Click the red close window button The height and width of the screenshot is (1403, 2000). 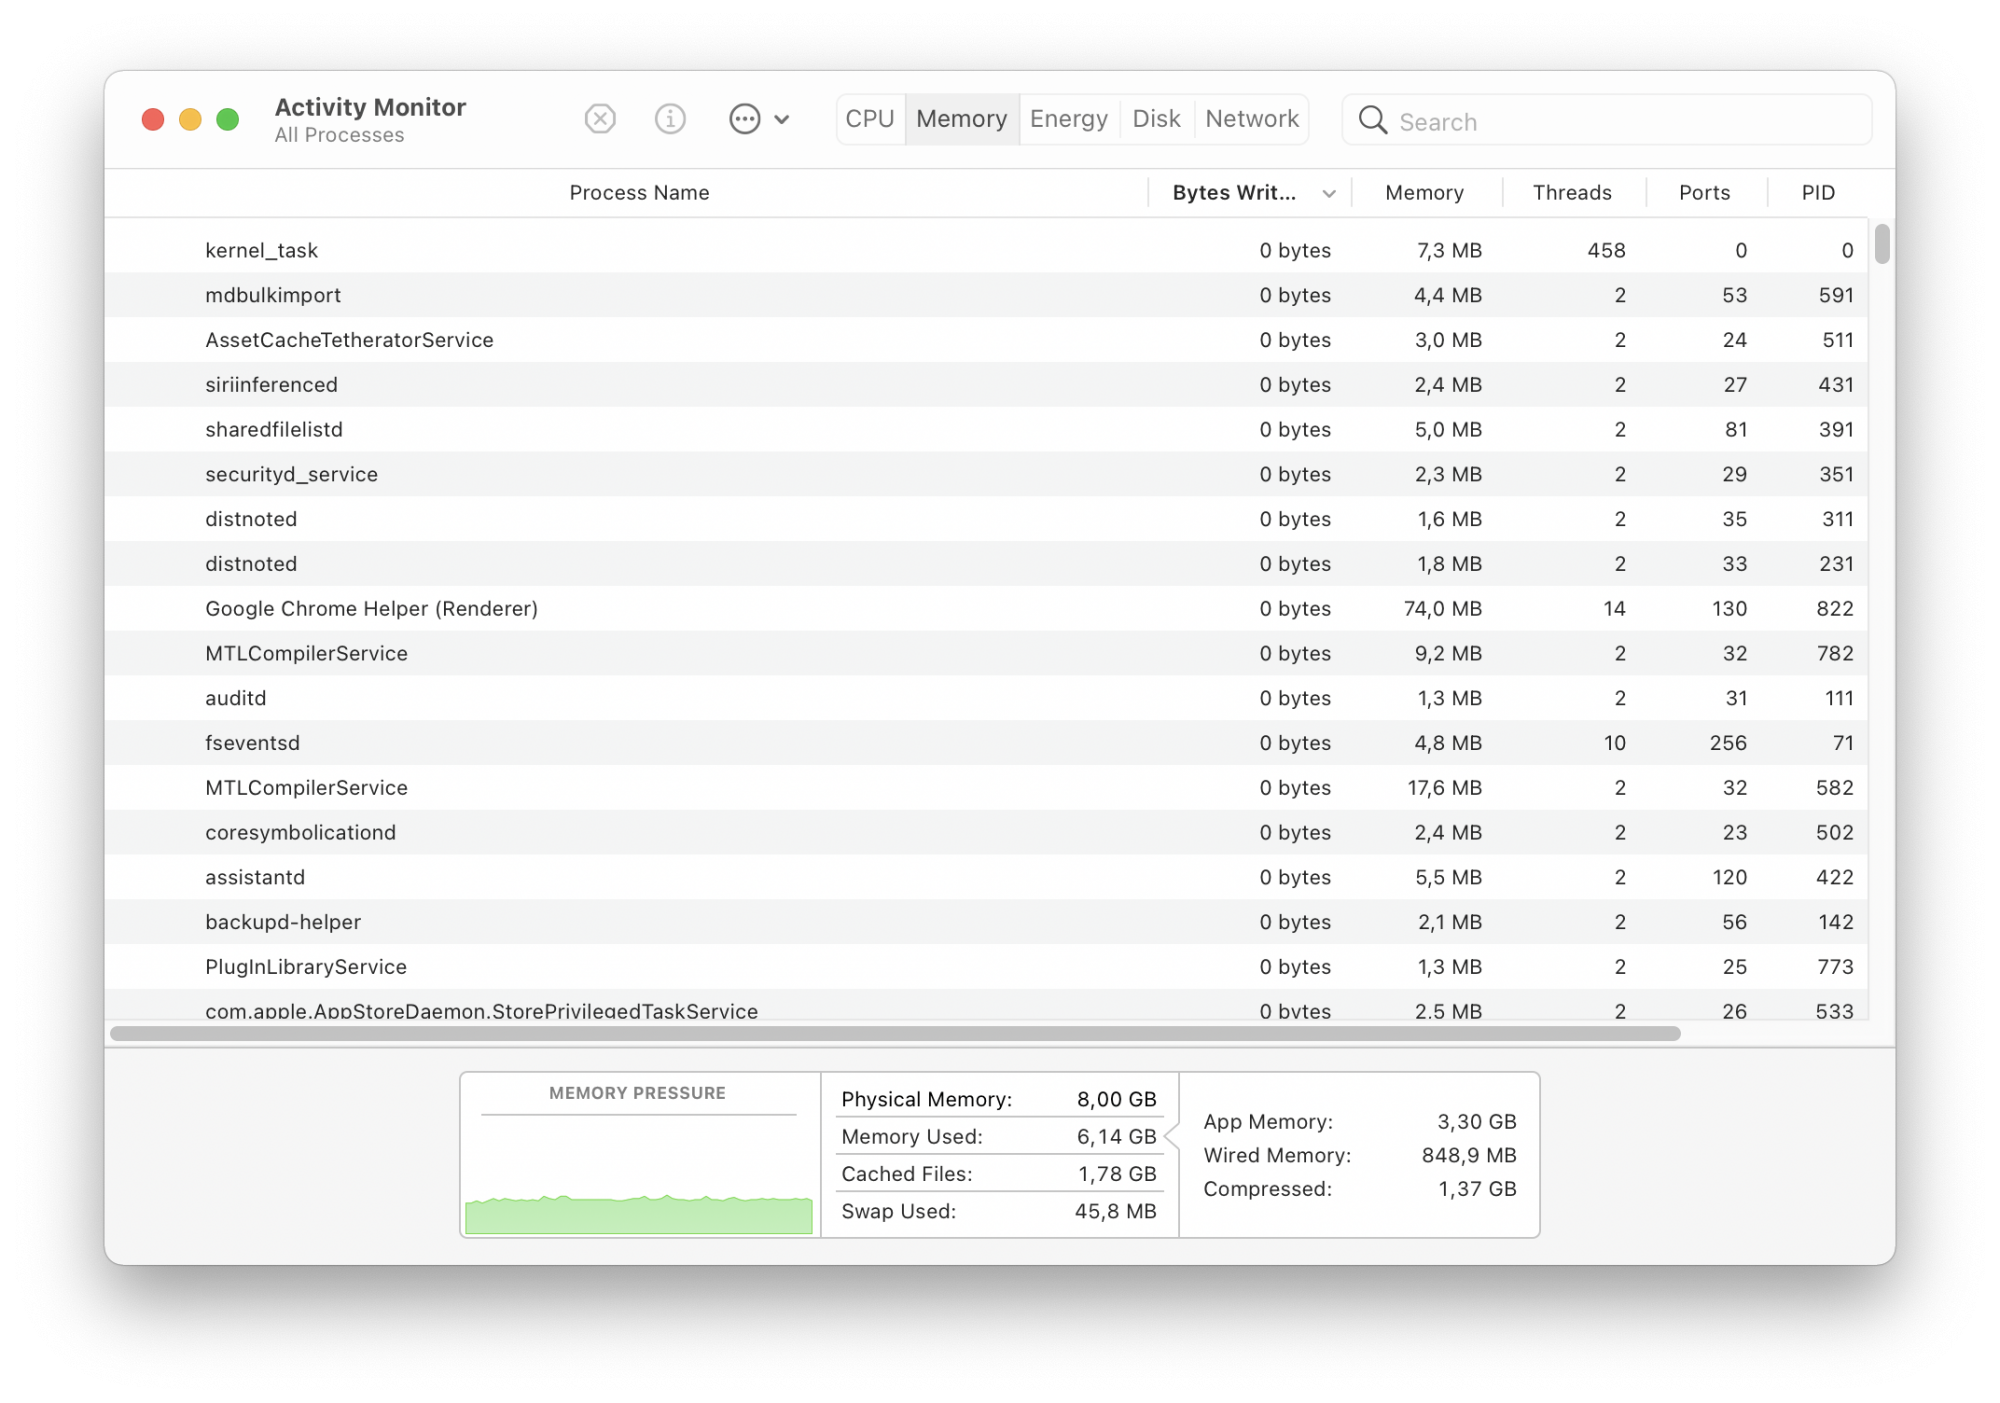pyautogui.click(x=153, y=120)
